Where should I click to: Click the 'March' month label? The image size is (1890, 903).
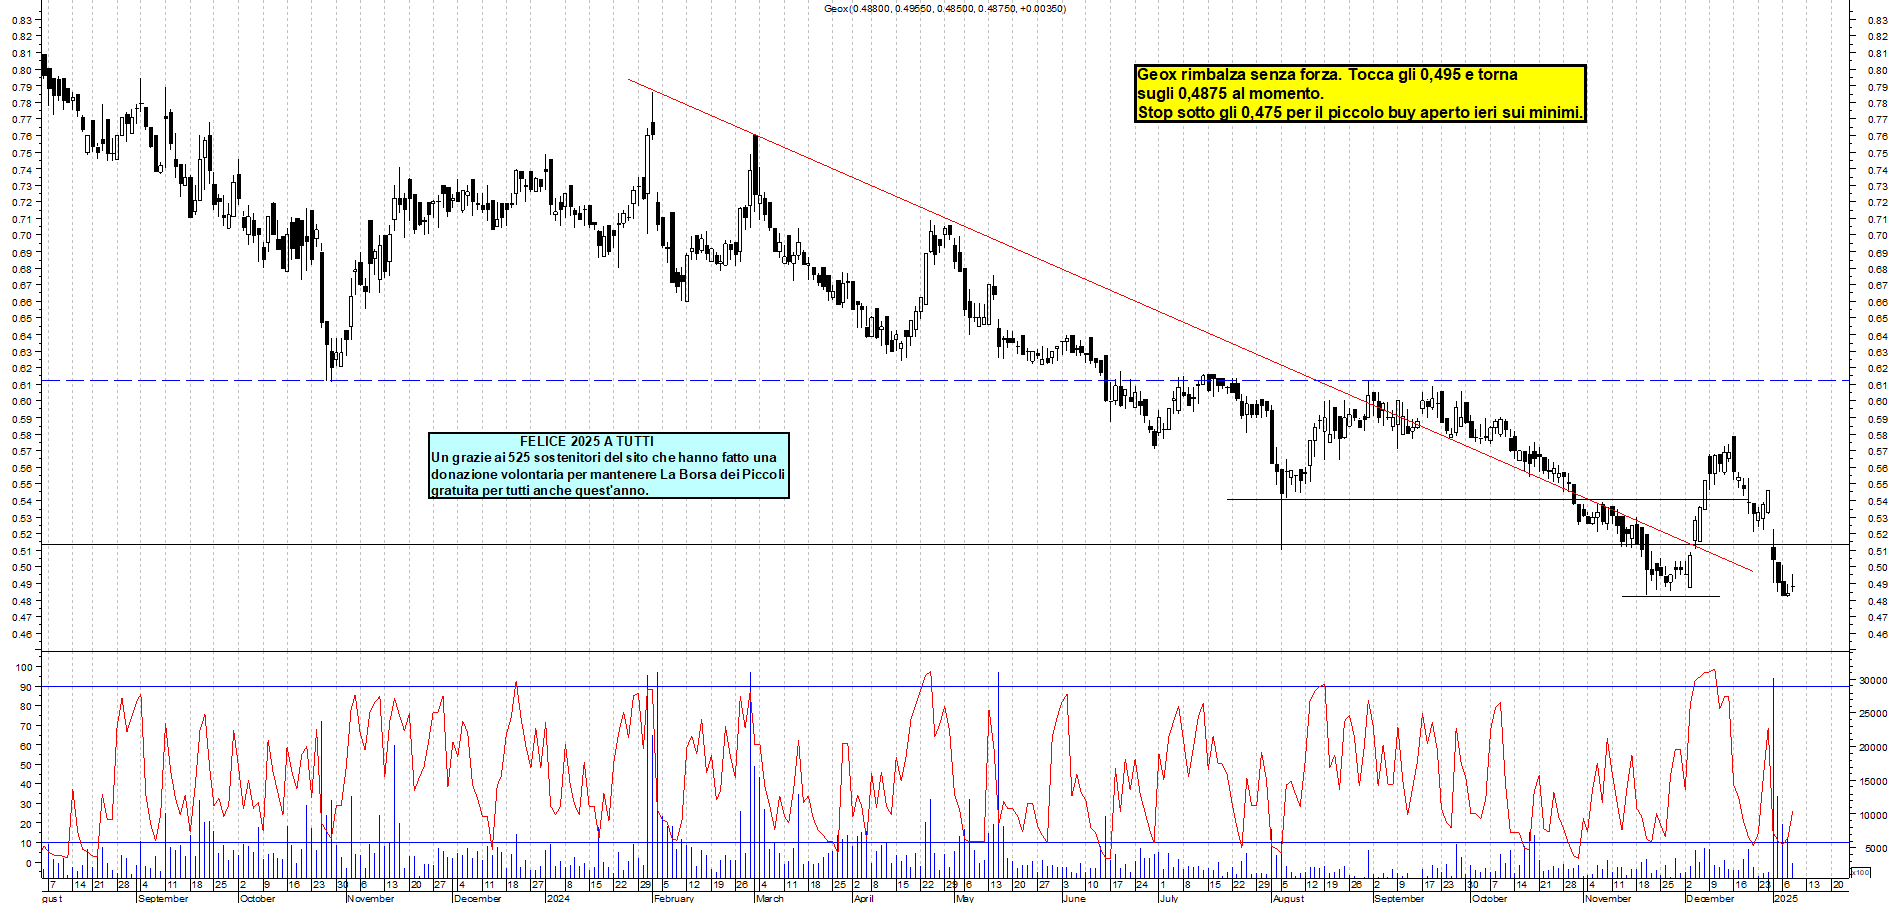tap(770, 898)
